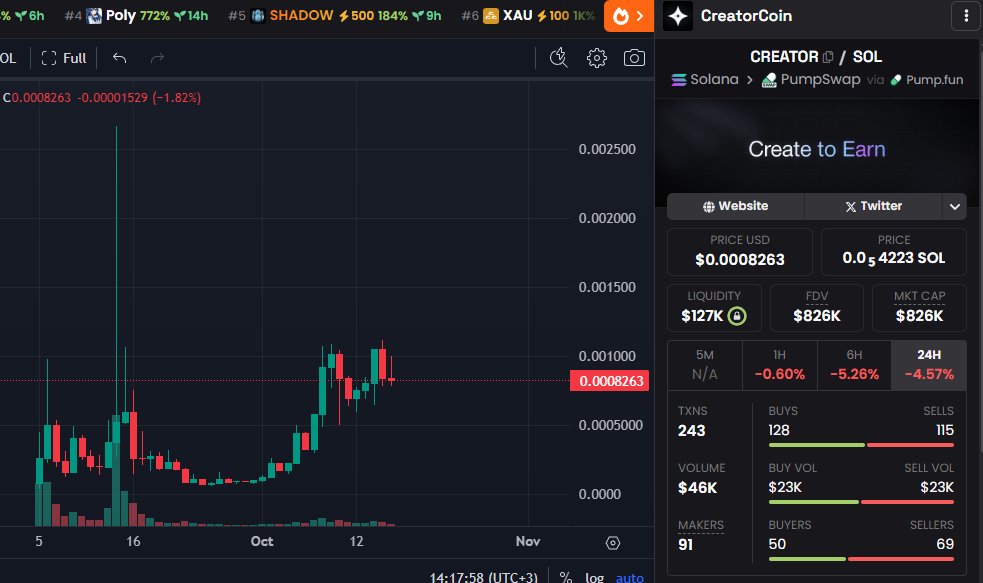Switch chart to Full screen mode
The height and width of the screenshot is (583, 983).
click(63, 58)
